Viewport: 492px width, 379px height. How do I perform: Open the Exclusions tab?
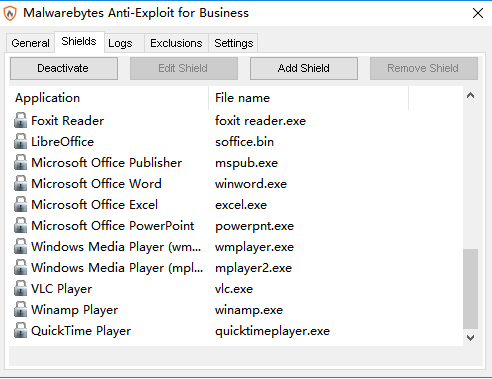(176, 43)
